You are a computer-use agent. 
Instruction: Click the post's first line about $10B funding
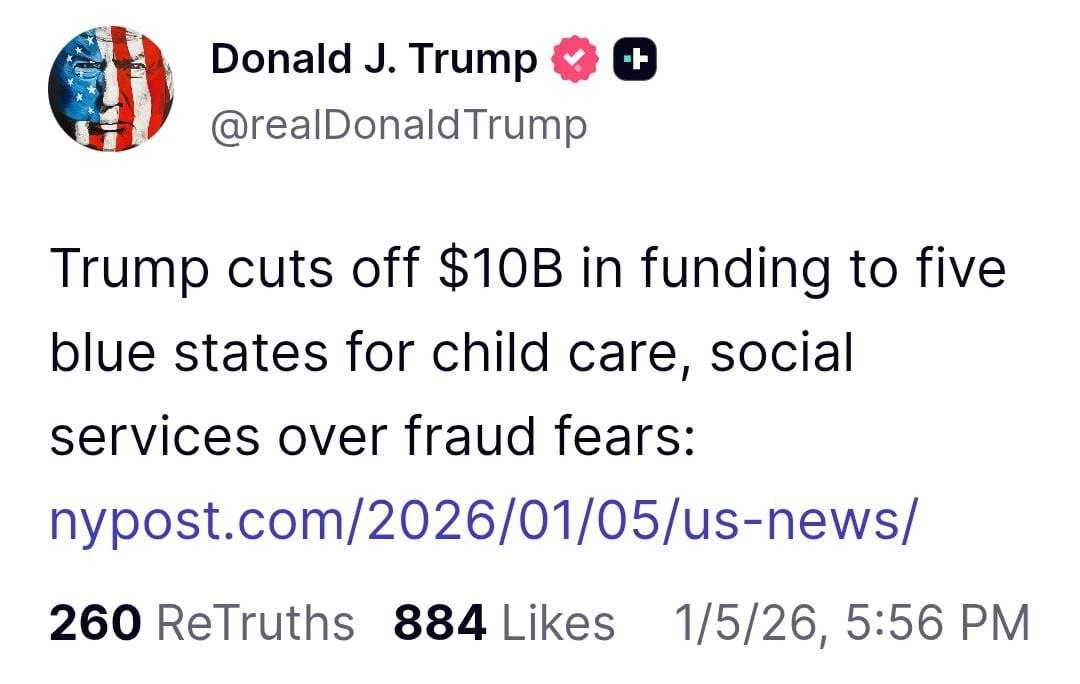tap(526, 270)
